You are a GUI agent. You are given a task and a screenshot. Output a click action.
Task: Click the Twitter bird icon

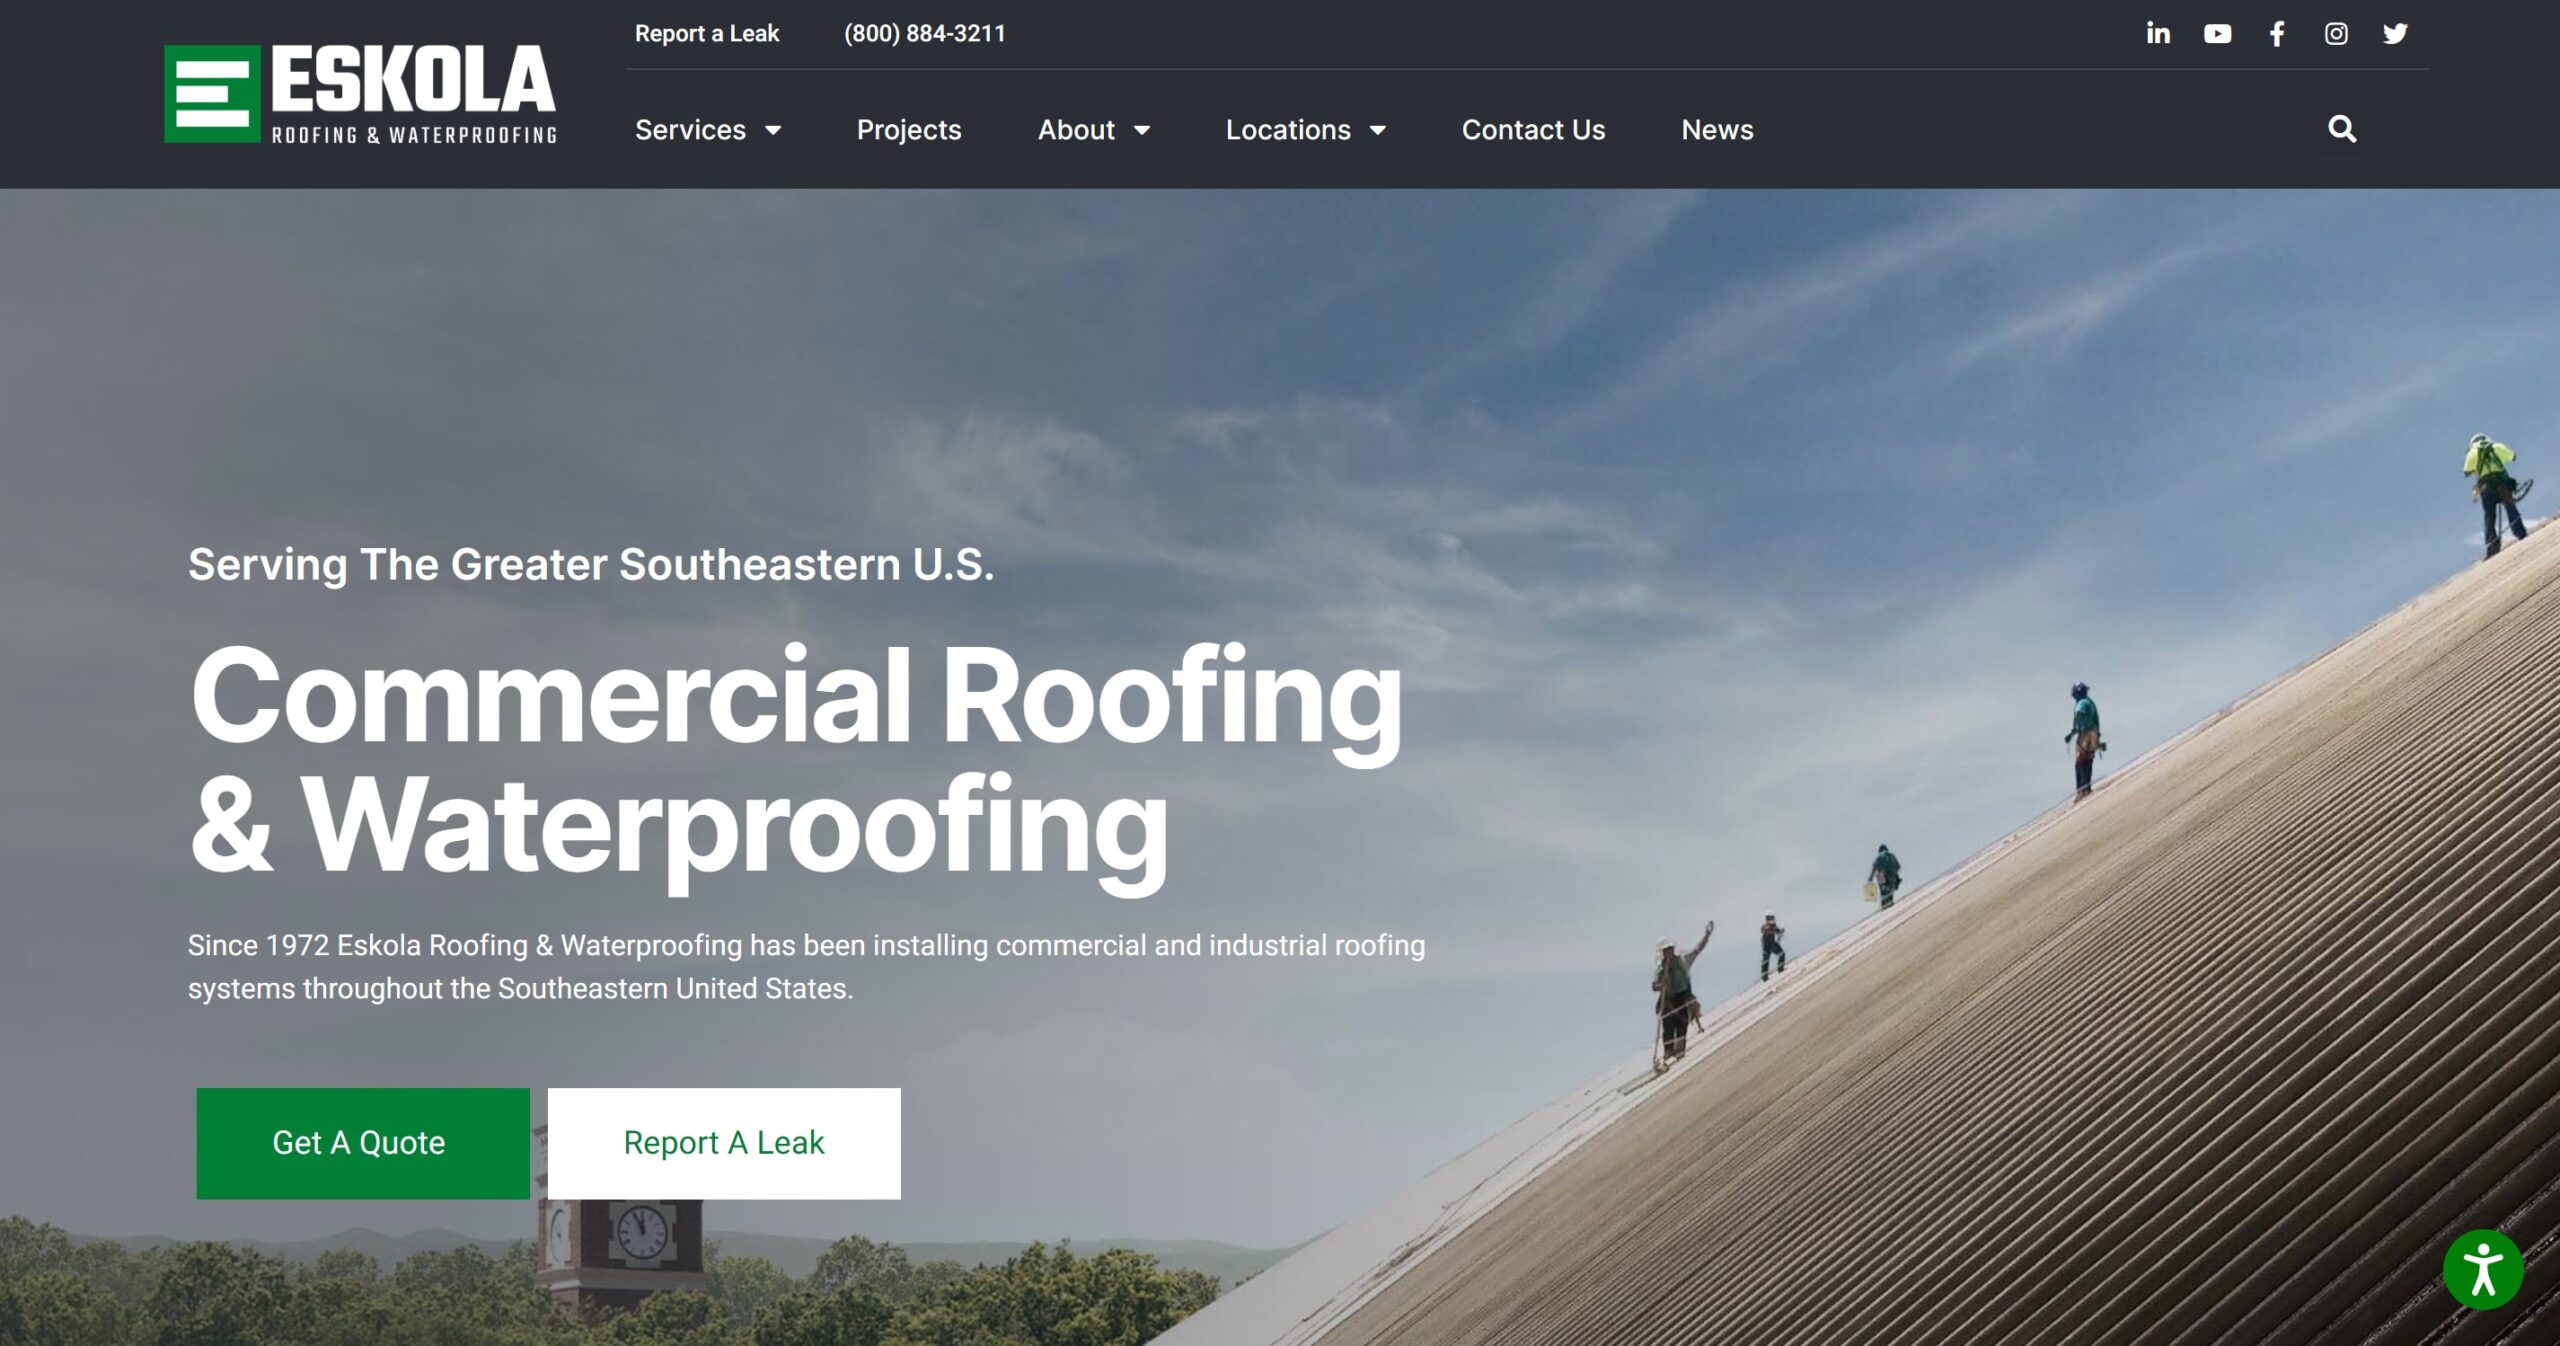[2395, 34]
